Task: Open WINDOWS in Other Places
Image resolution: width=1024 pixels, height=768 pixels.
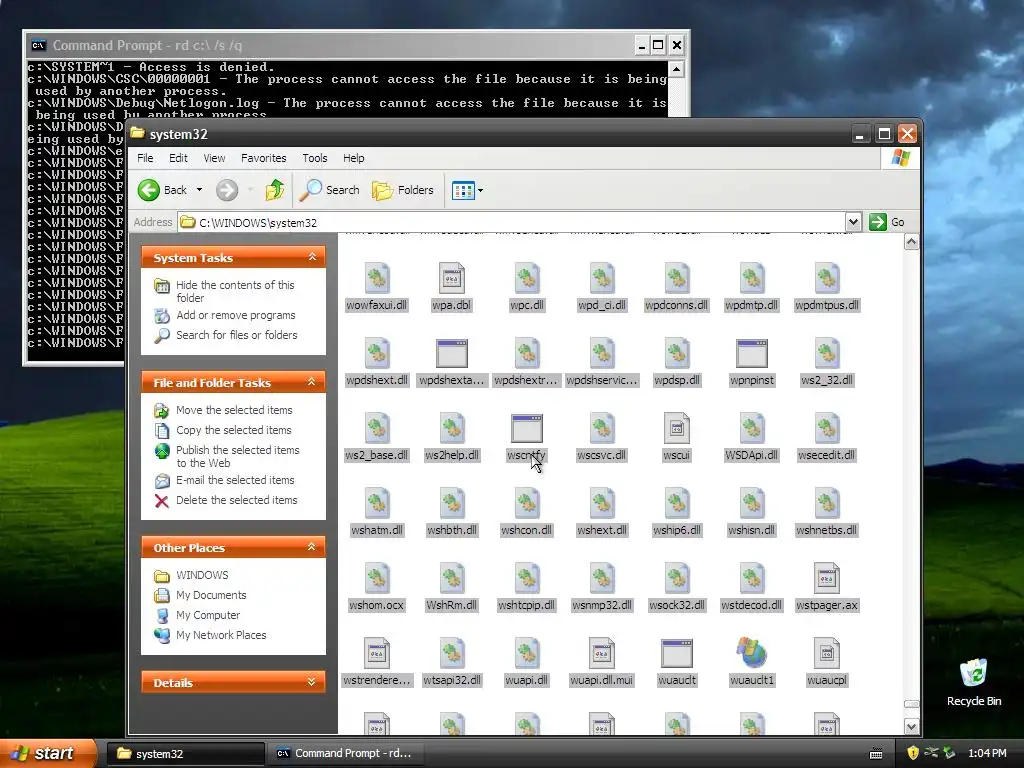Action: (202, 575)
